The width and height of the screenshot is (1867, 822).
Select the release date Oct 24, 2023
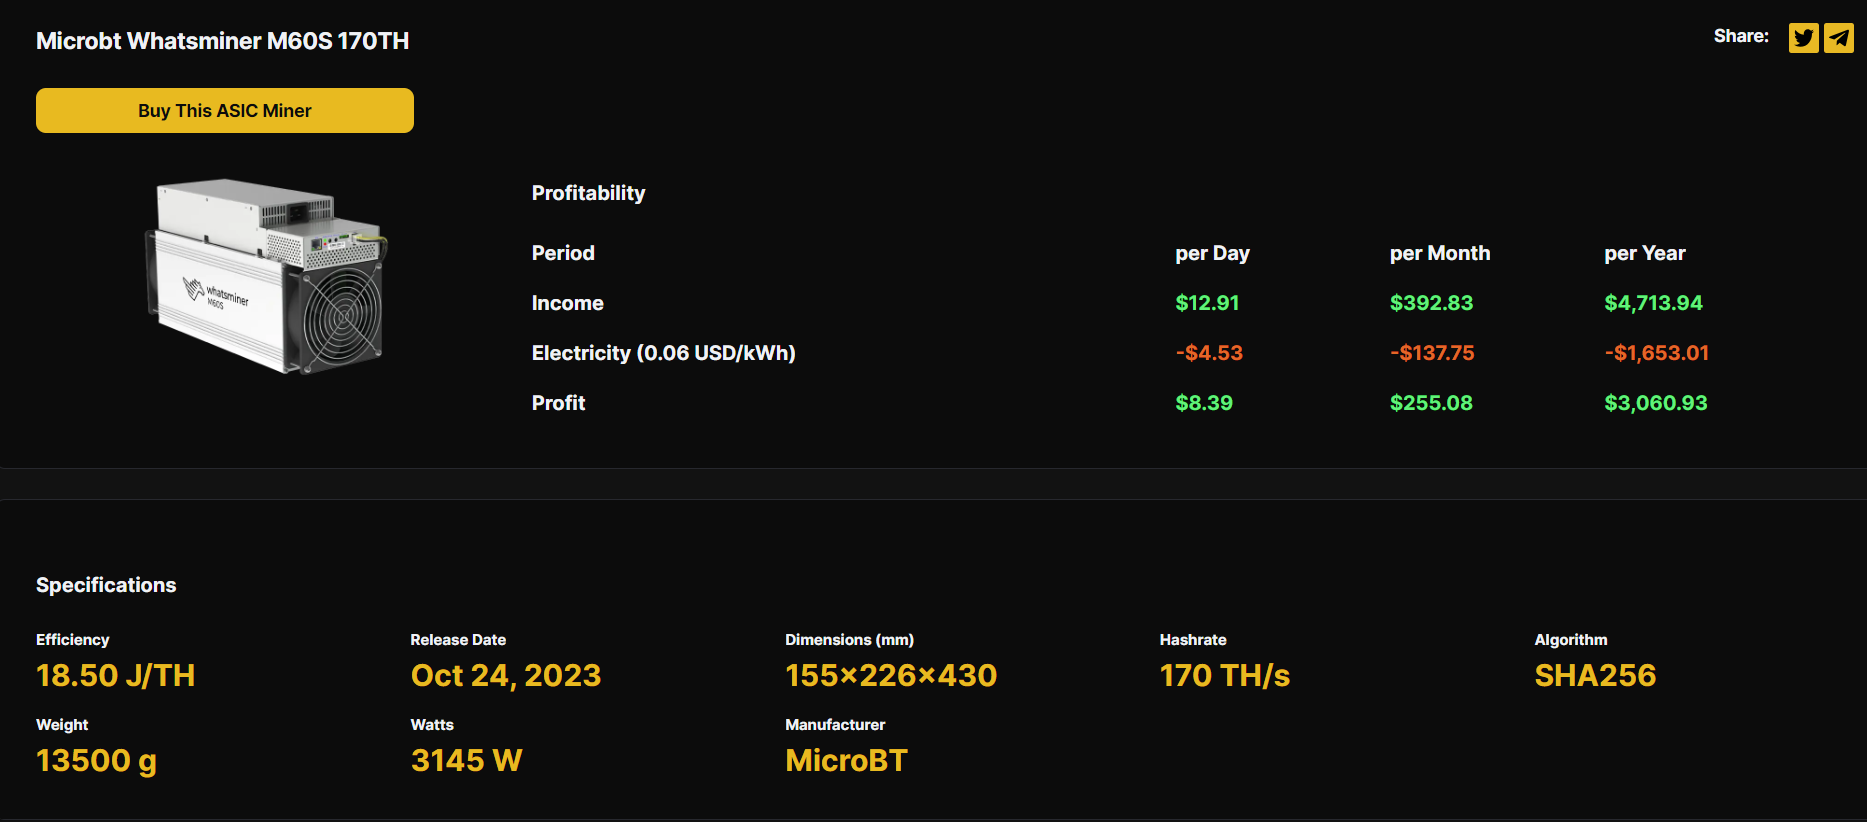coord(506,676)
